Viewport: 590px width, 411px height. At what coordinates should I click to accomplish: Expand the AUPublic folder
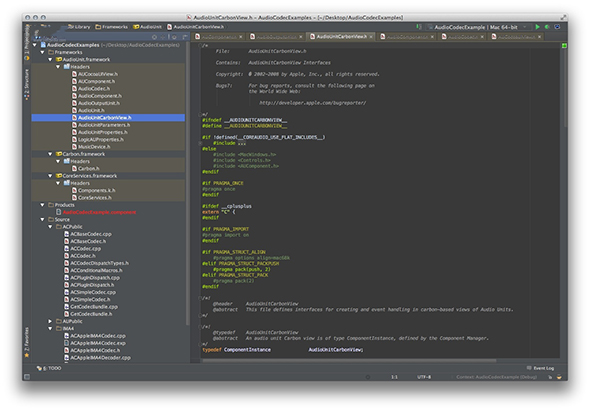click(x=50, y=321)
